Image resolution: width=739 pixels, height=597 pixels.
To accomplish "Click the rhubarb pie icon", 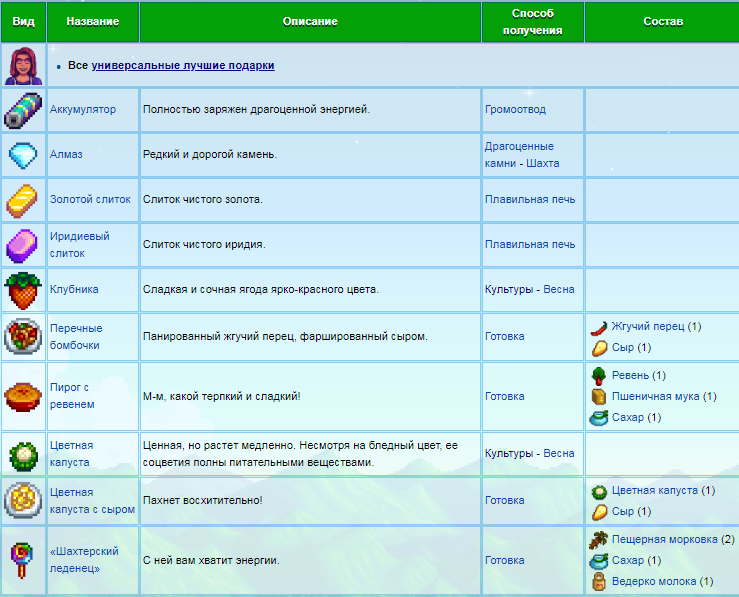I will [23, 397].
